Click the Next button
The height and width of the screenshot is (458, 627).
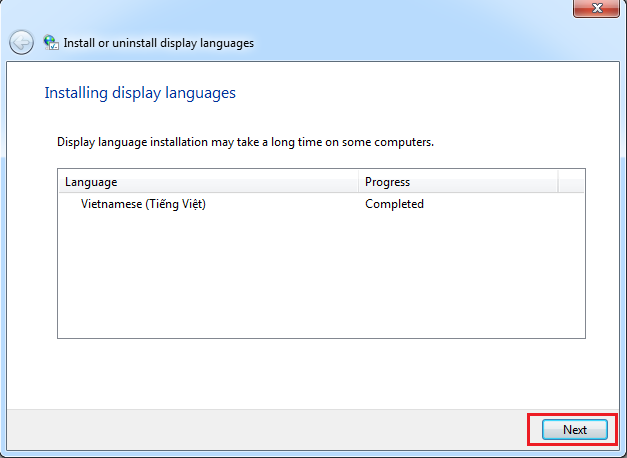tap(574, 429)
